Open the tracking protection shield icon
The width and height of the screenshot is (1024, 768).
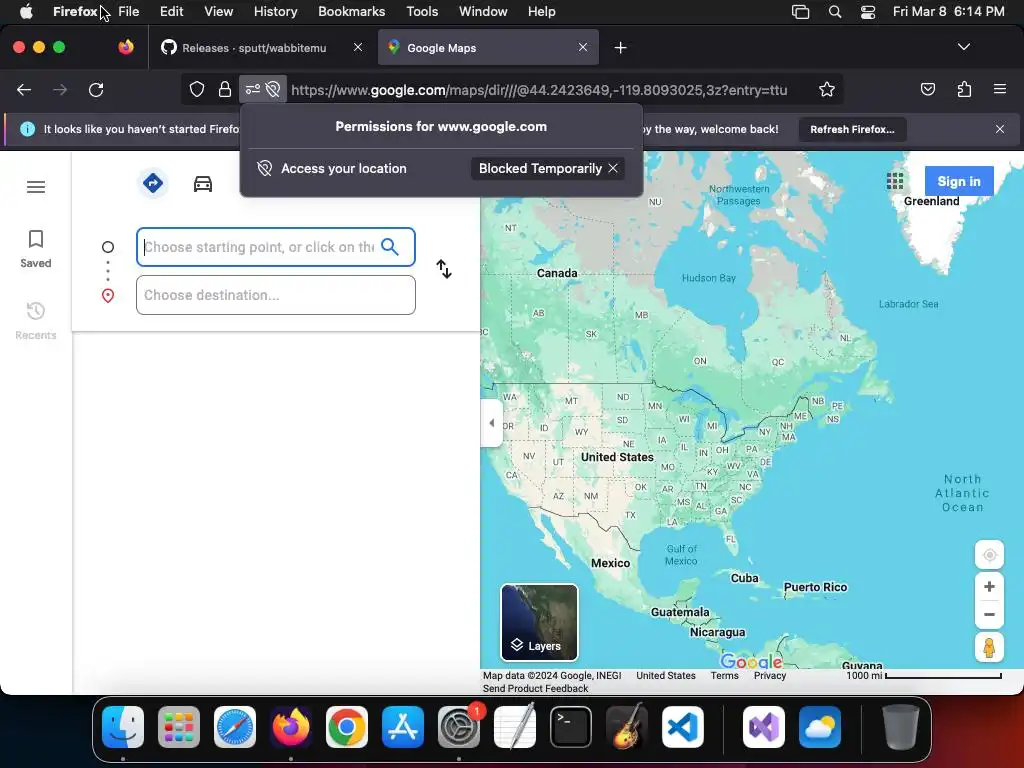click(x=197, y=90)
